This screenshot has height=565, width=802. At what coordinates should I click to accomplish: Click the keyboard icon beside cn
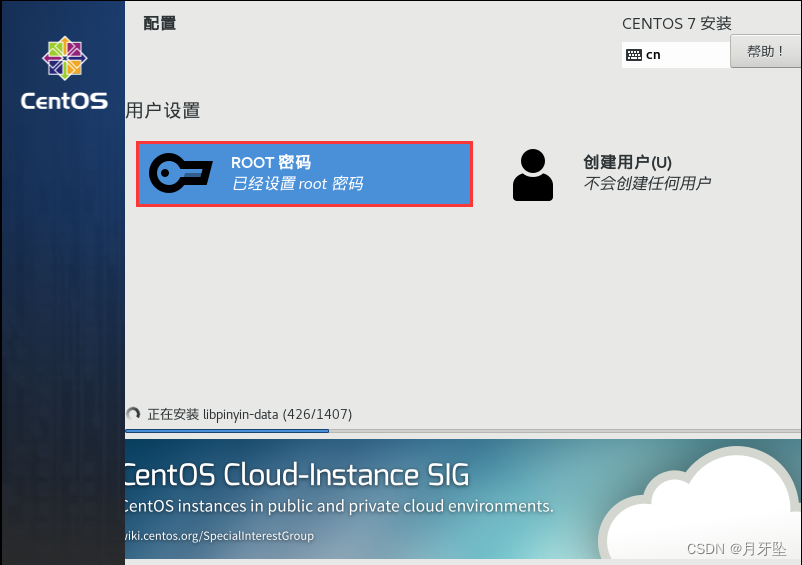634,55
